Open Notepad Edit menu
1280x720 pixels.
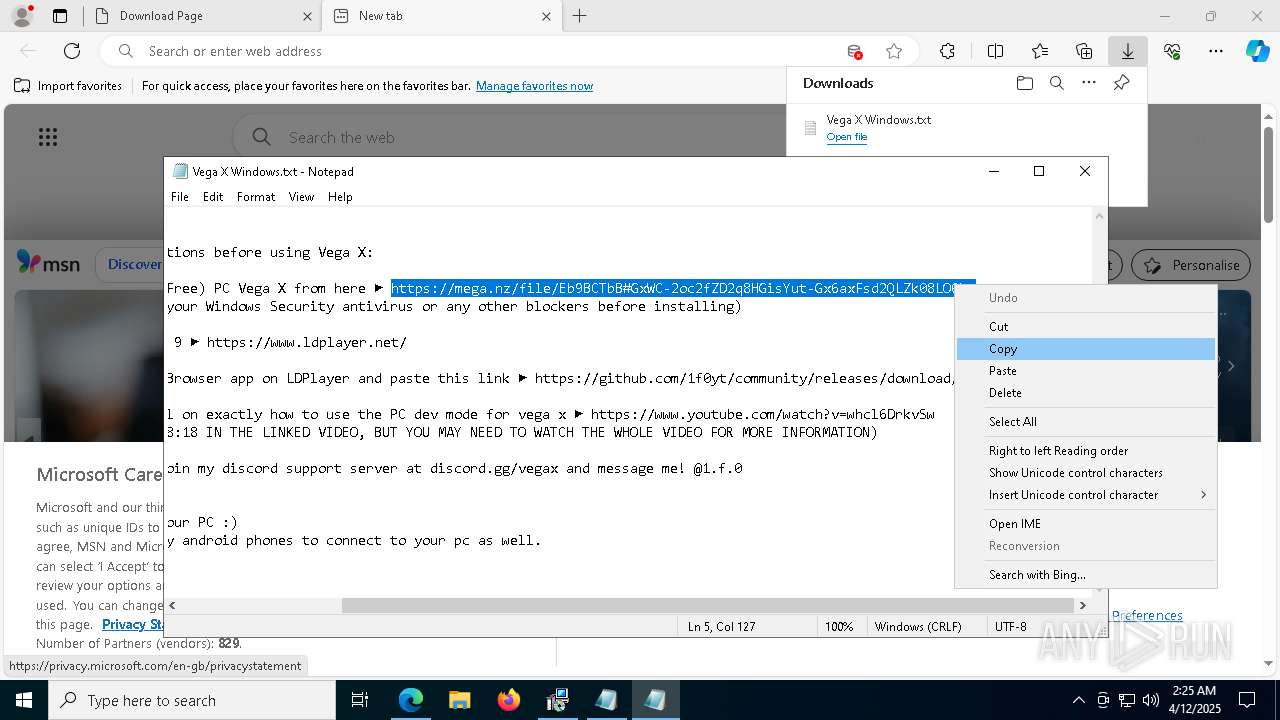pyautogui.click(x=213, y=197)
